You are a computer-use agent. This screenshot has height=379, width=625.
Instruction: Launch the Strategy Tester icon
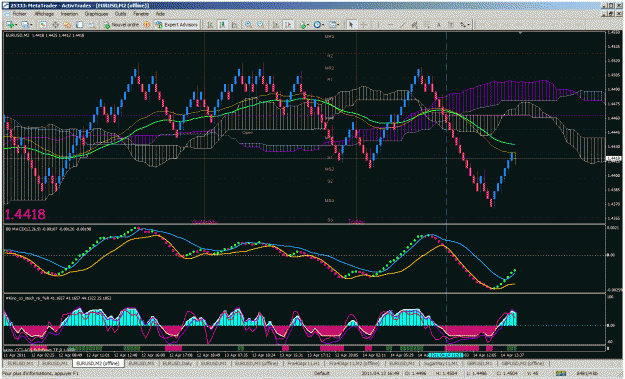(x=92, y=25)
